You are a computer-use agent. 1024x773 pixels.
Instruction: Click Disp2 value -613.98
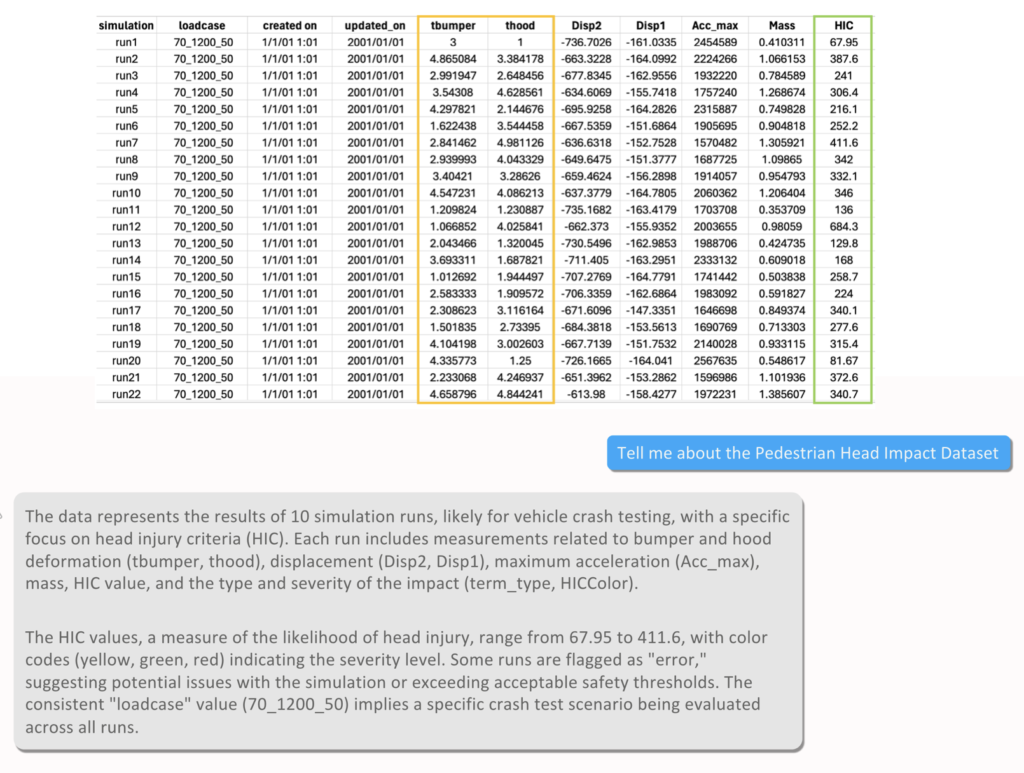click(x=586, y=394)
